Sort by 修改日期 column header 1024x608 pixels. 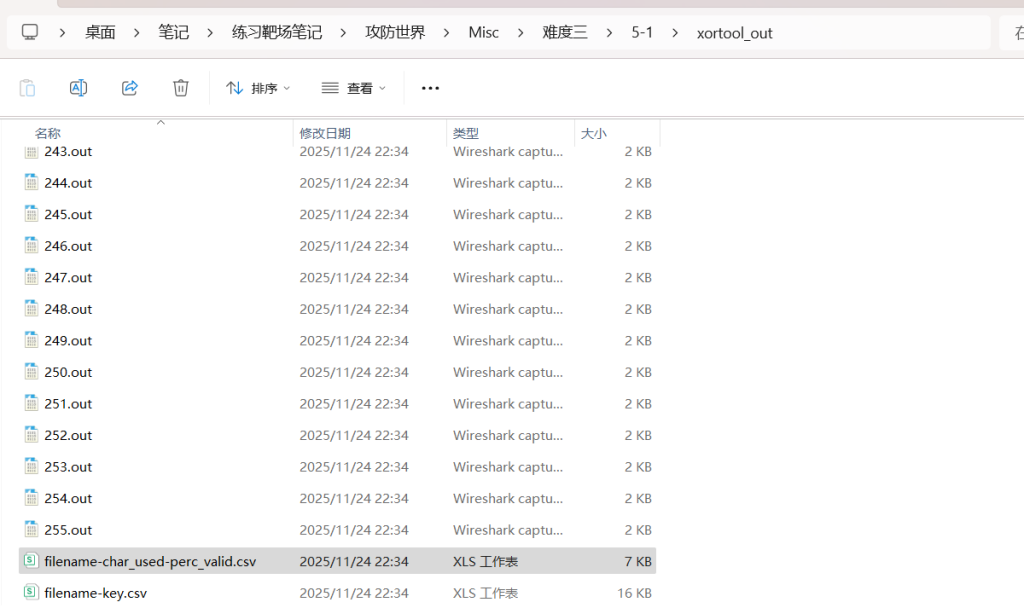coord(325,133)
